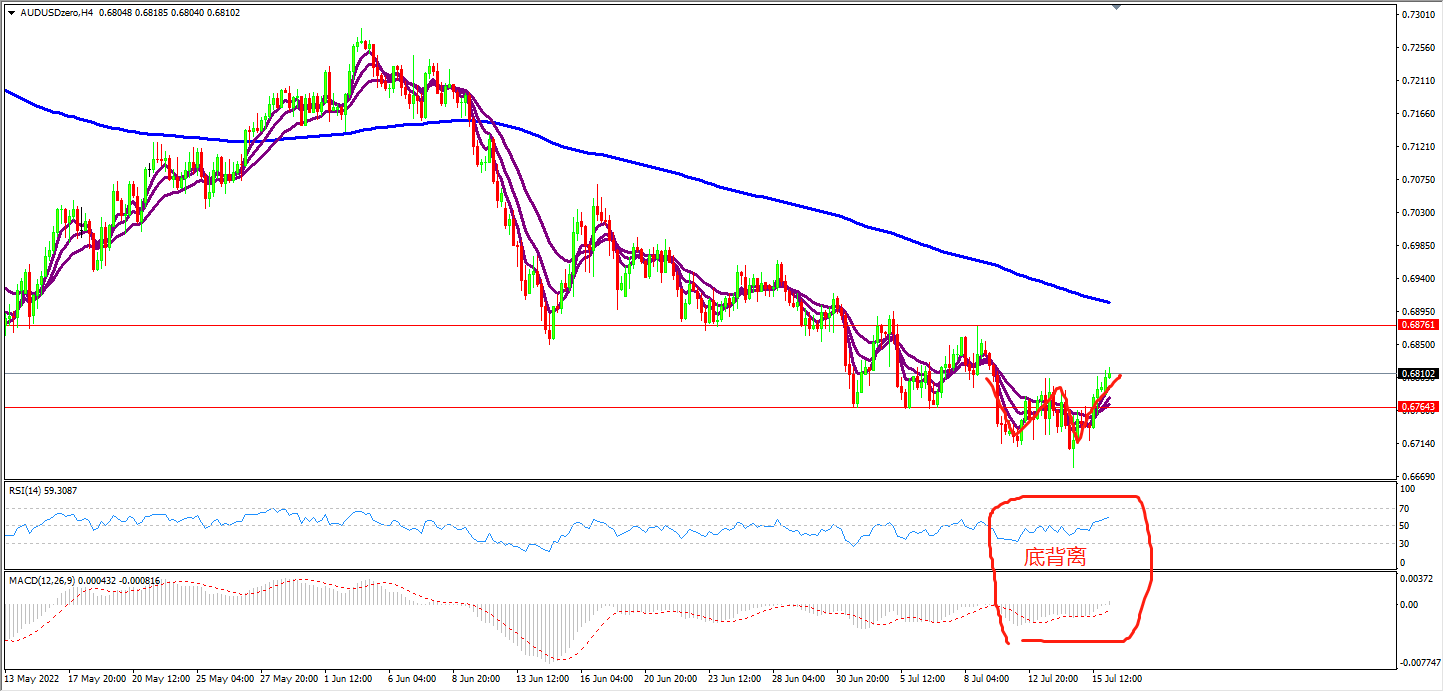Click the 30 Jun 20:00 time label
1444x692 pixels.
(x=861, y=679)
